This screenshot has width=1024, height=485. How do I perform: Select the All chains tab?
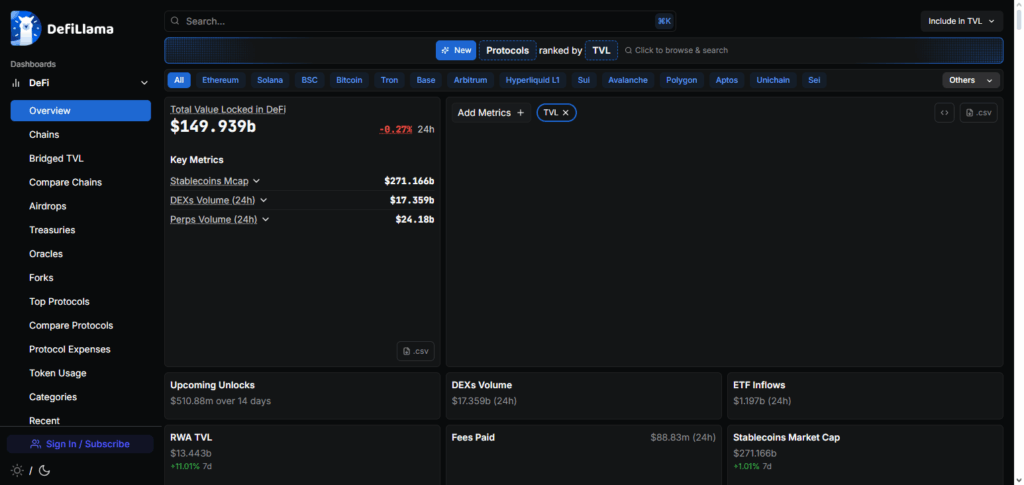(x=179, y=80)
